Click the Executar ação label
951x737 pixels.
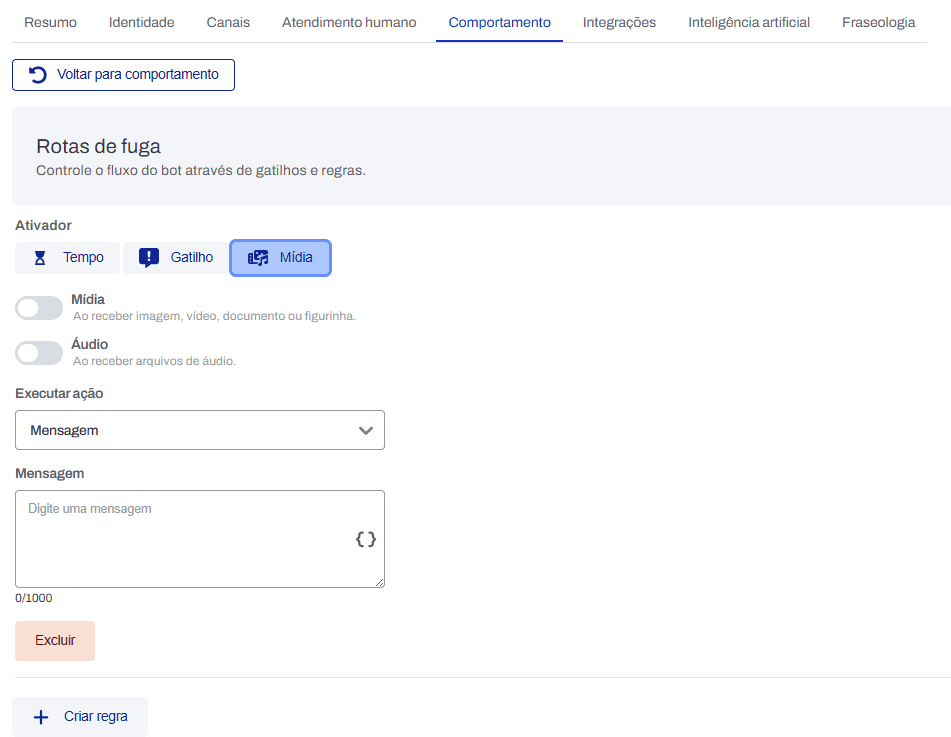coord(59,393)
